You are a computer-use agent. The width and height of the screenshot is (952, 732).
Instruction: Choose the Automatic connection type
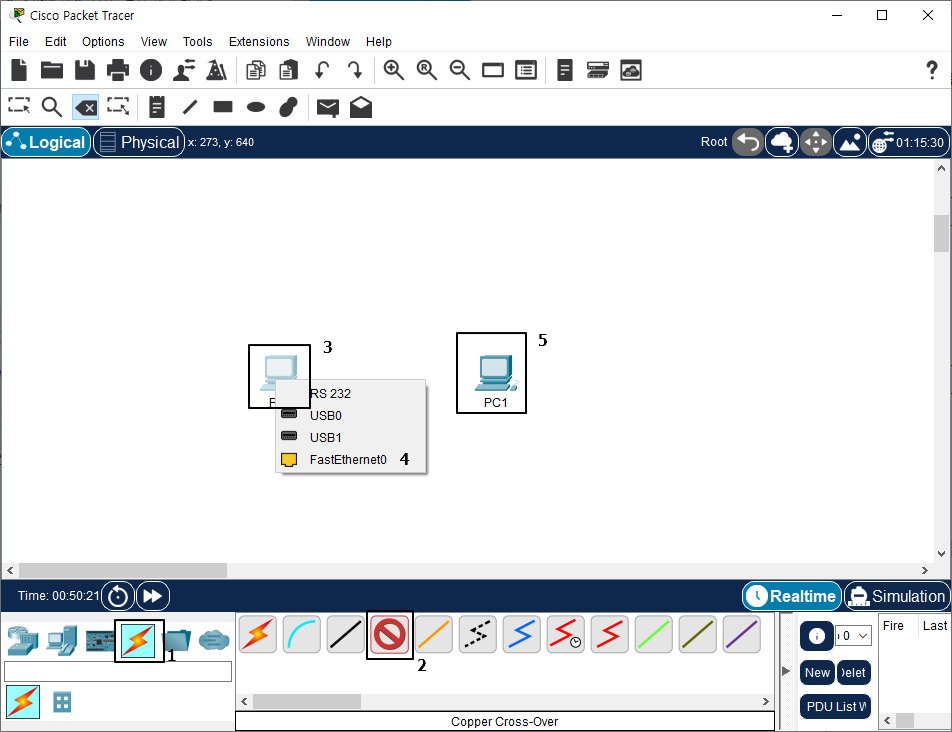pyautogui.click(x=257, y=634)
